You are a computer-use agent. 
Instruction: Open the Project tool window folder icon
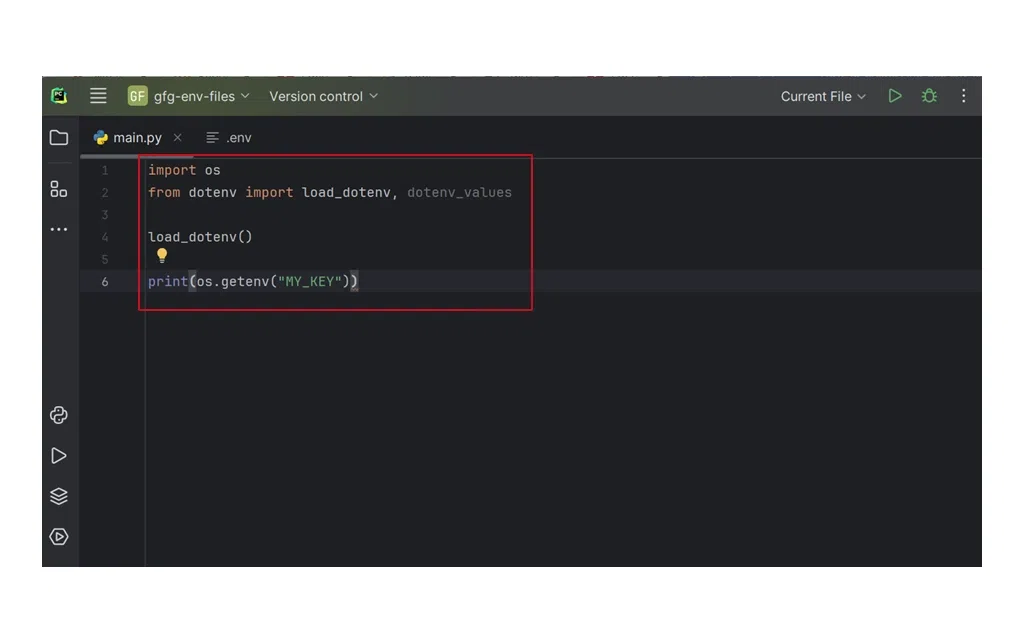(x=58, y=137)
